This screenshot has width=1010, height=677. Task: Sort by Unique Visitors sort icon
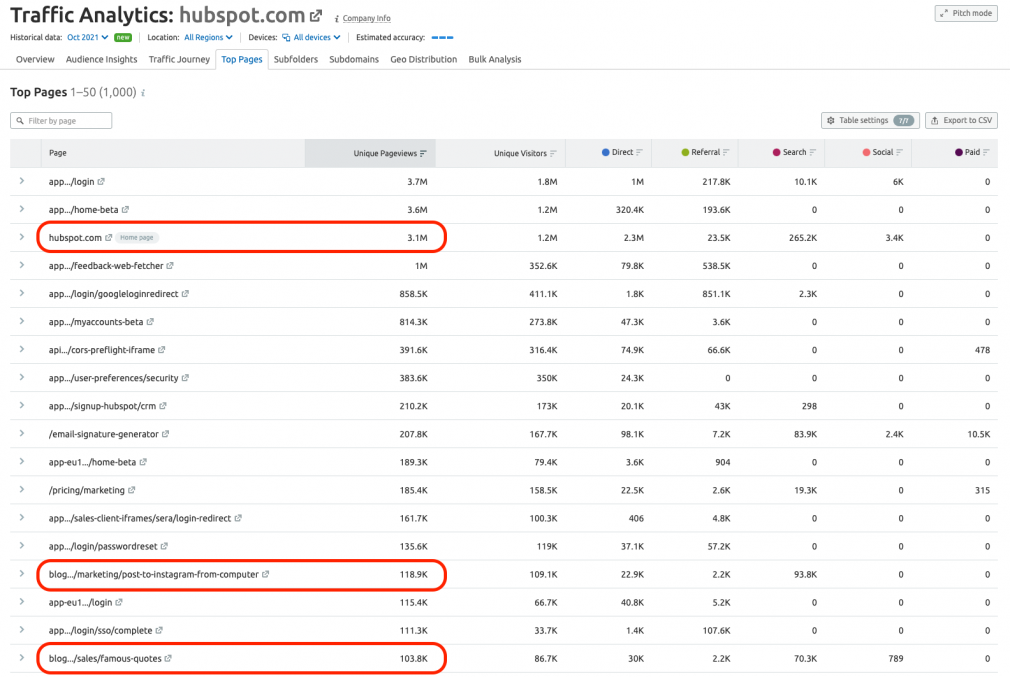(553, 153)
